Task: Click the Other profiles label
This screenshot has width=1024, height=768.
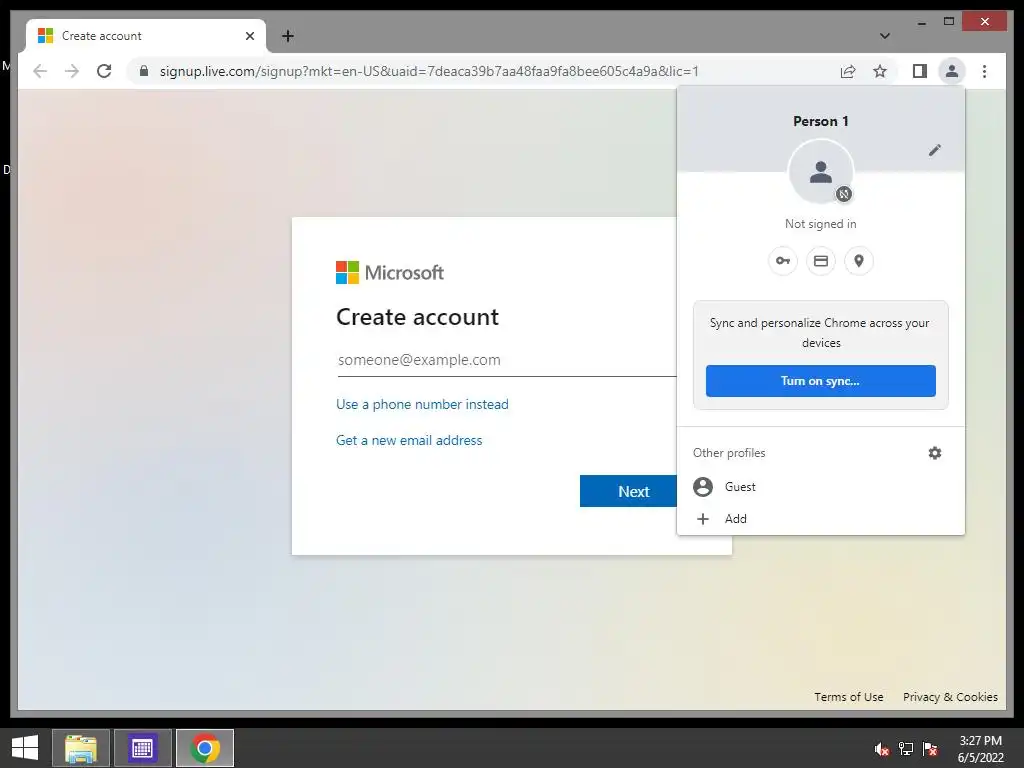Action: coord(729,453)
